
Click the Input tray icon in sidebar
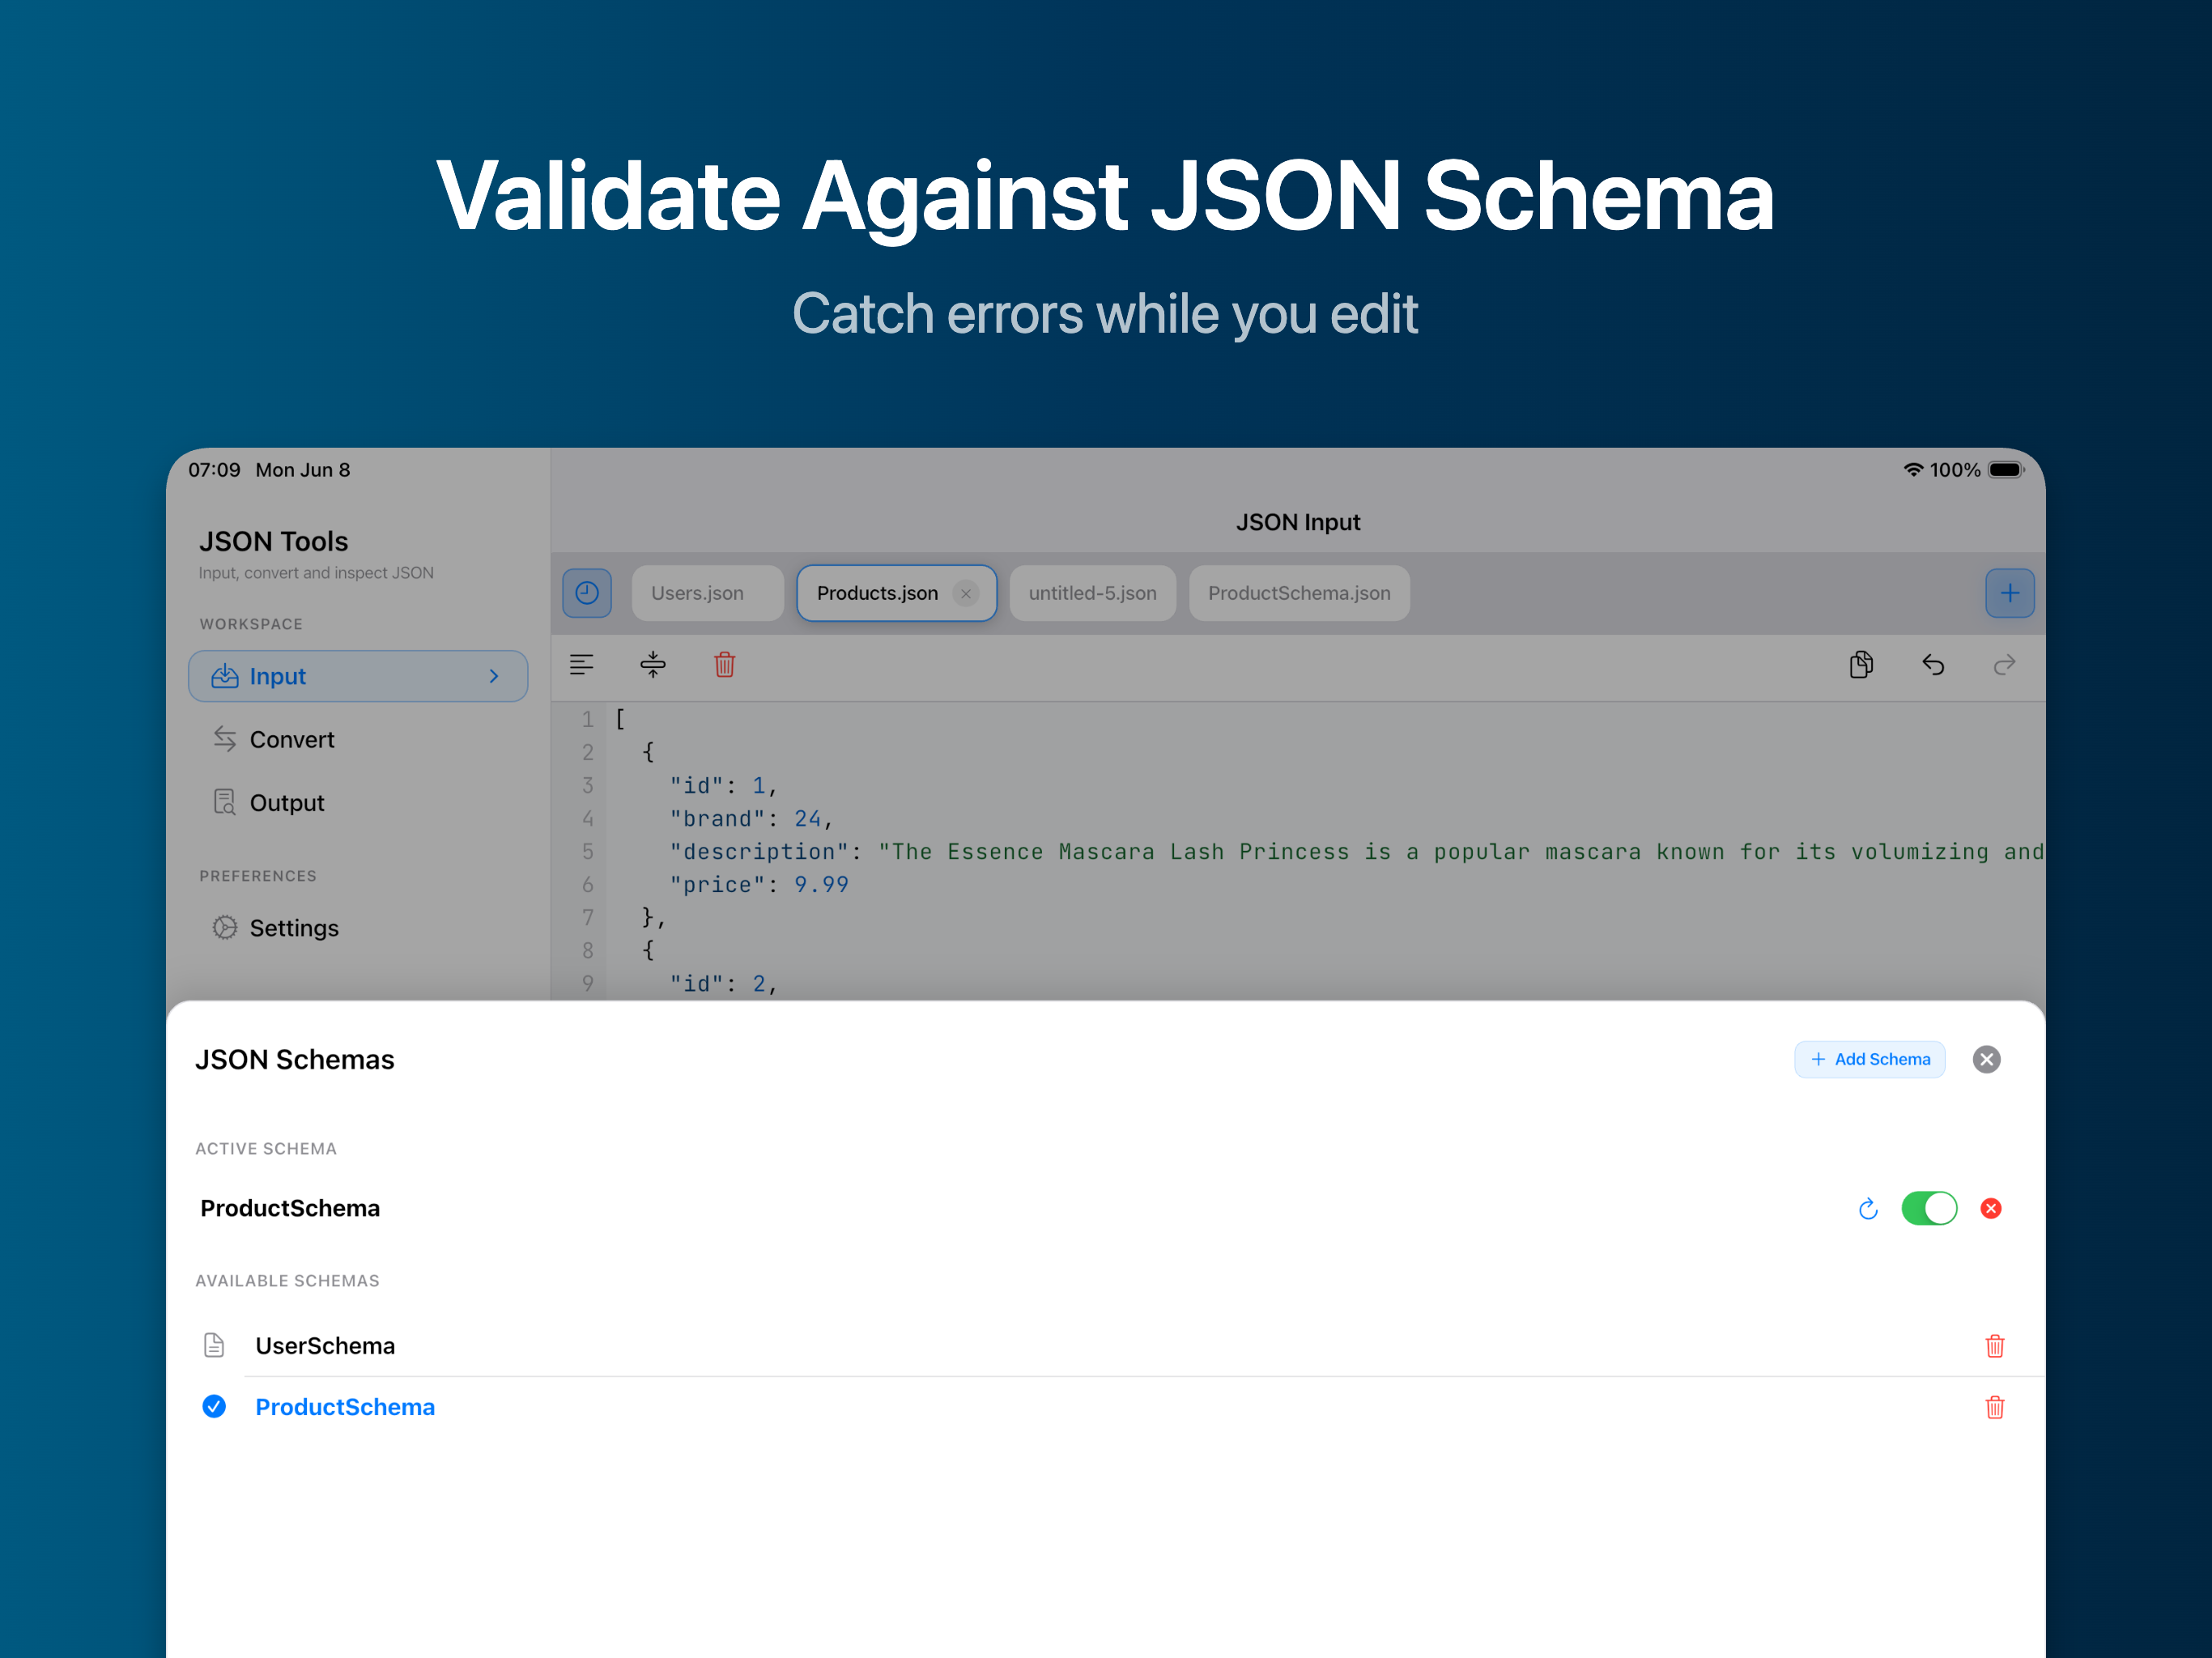[x=225, y=677]
